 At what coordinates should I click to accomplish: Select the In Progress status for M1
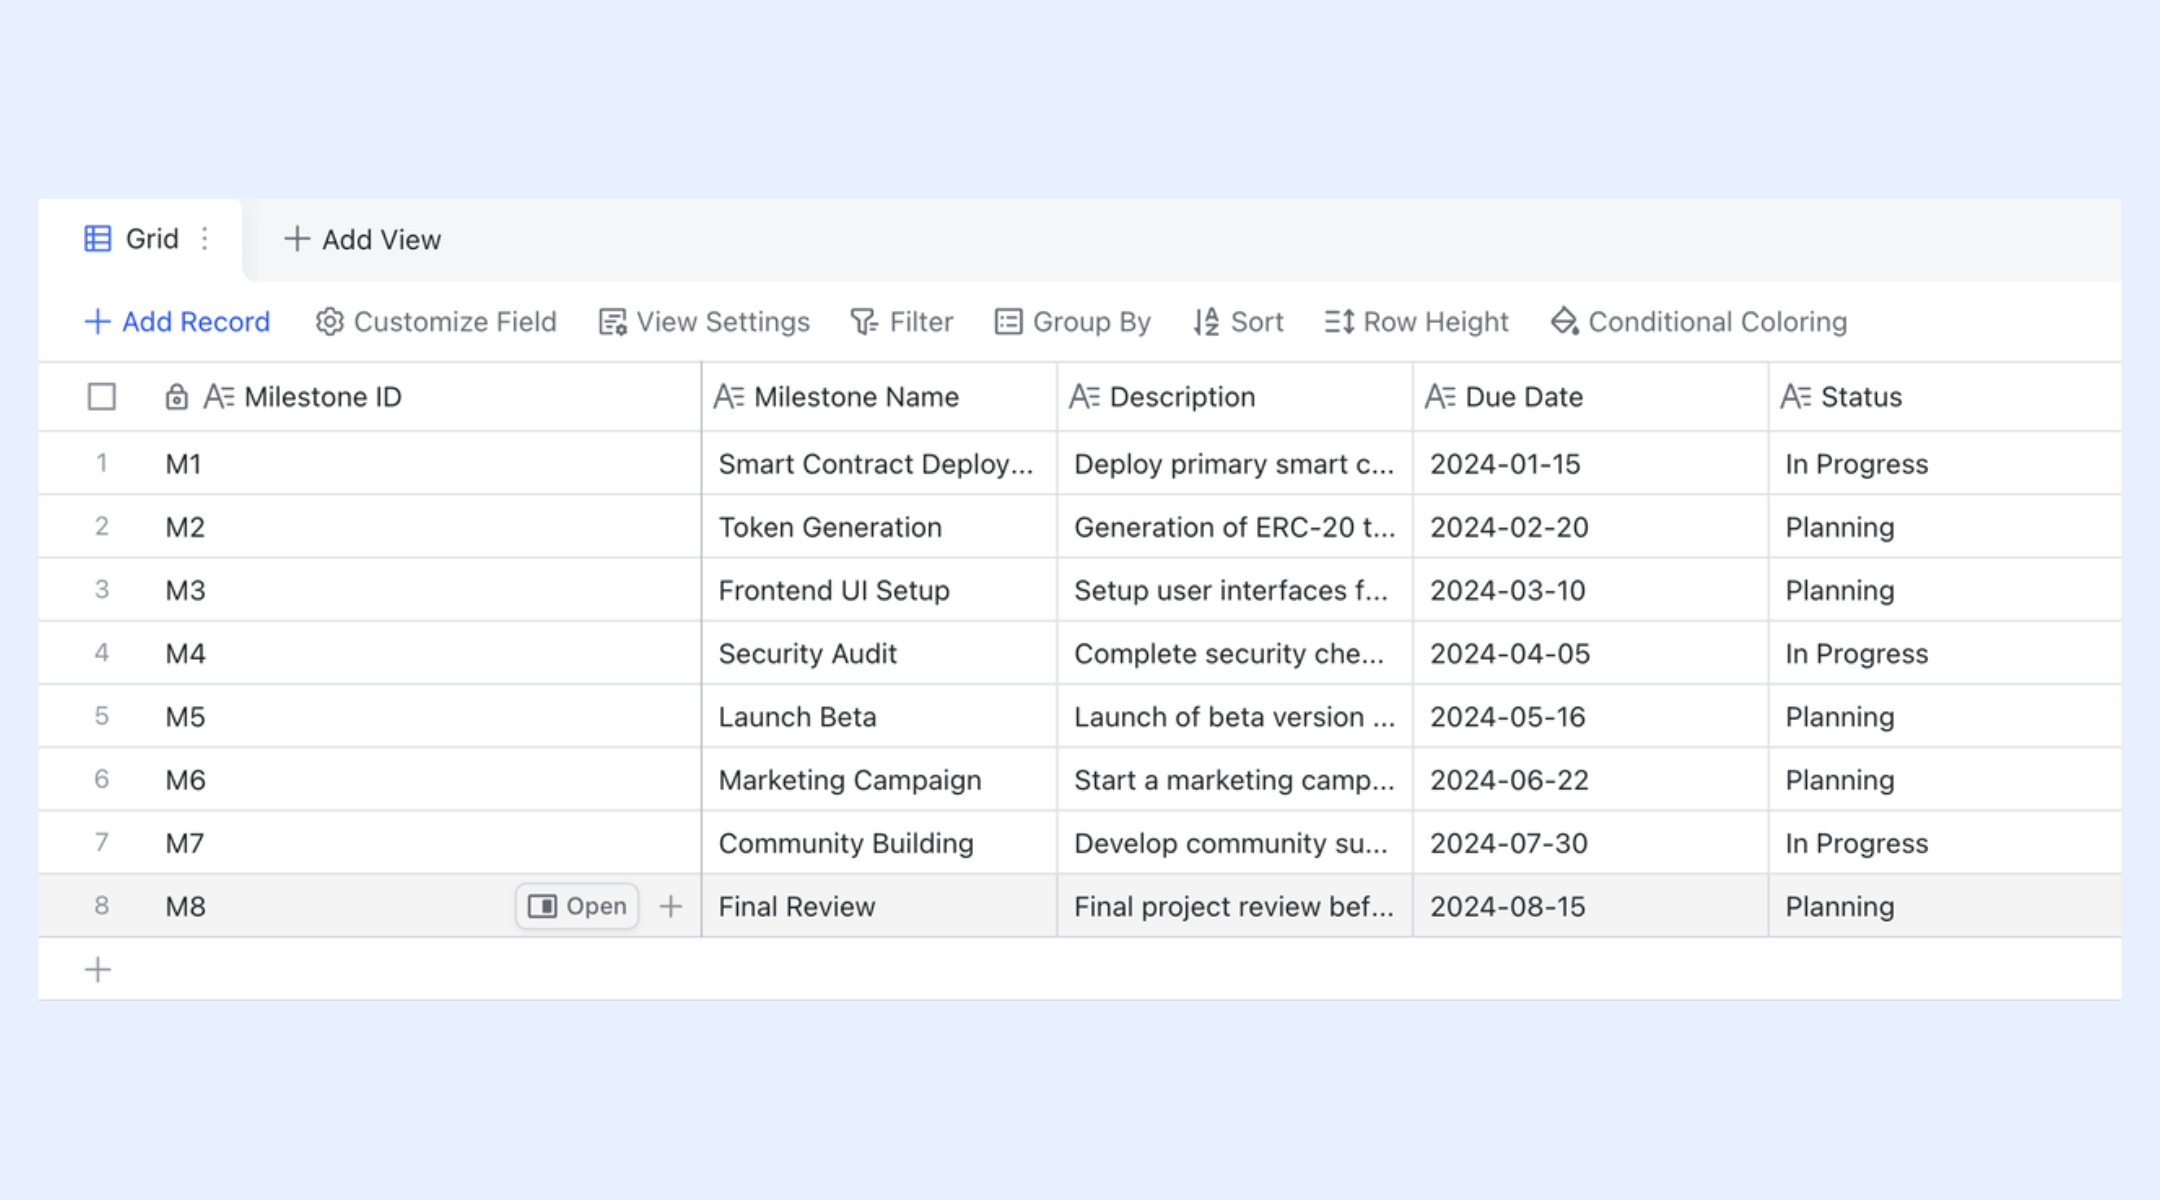click(1945, 464)
